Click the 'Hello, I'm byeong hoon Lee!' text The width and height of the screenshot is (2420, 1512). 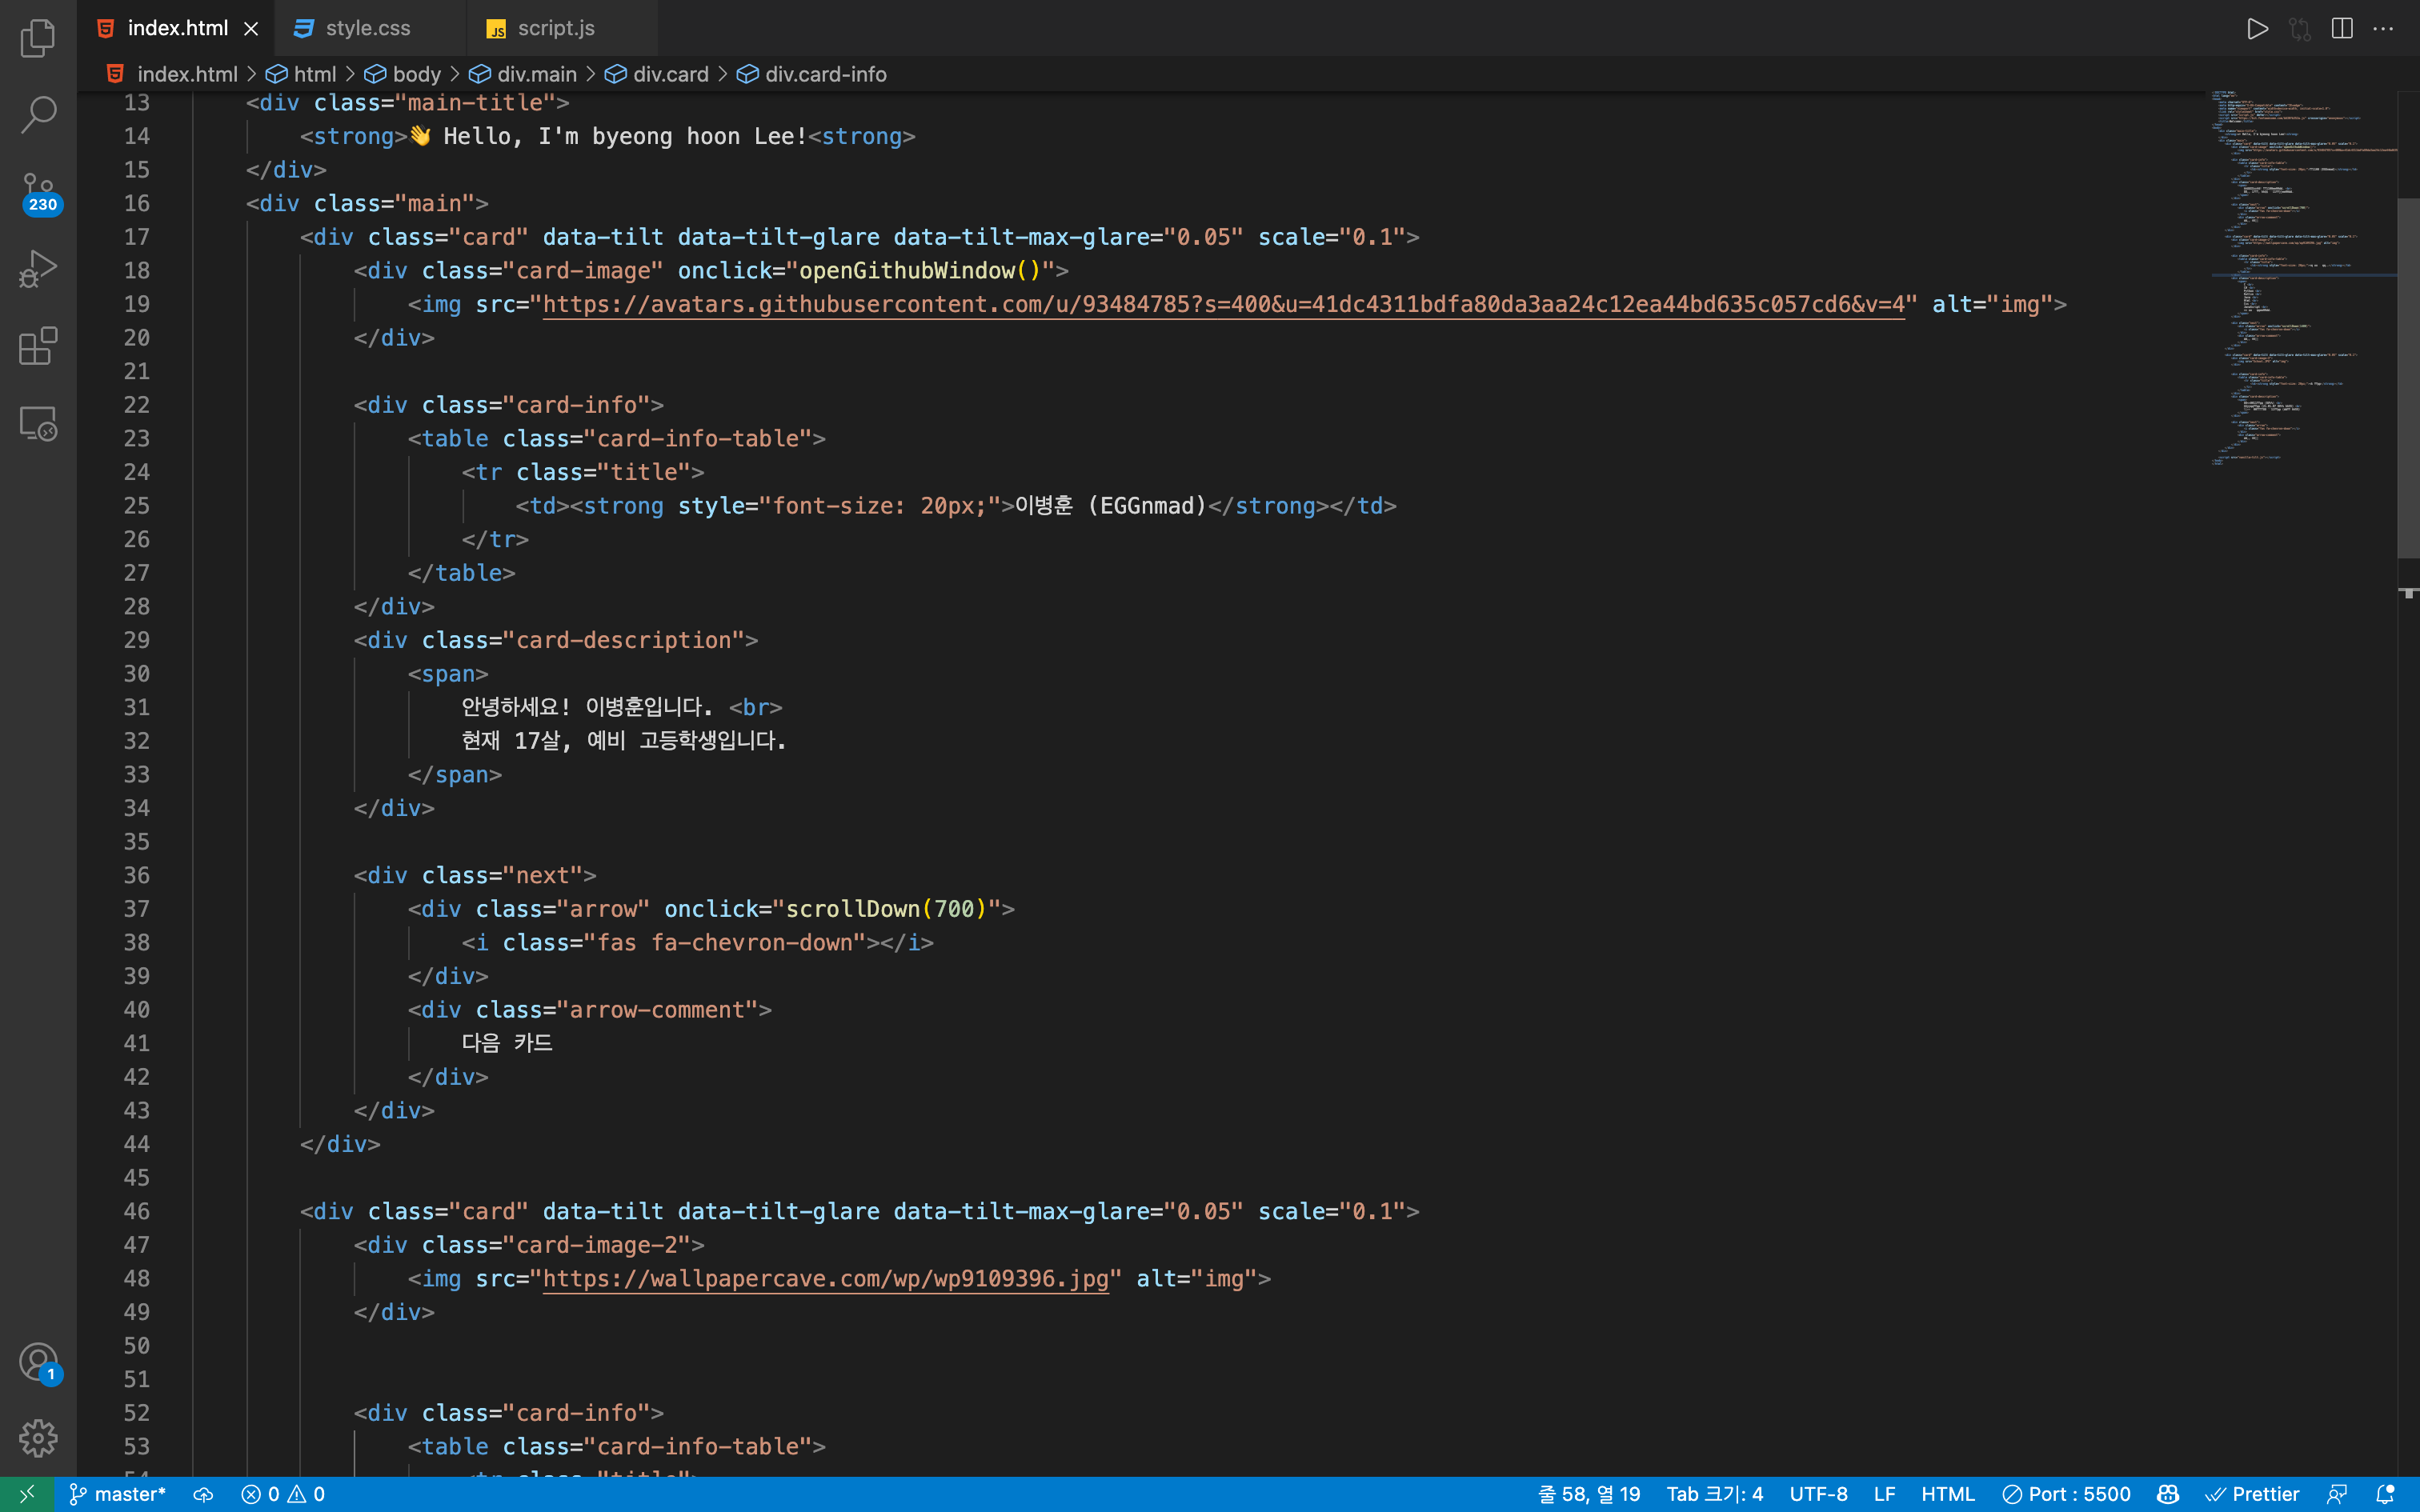625,137
